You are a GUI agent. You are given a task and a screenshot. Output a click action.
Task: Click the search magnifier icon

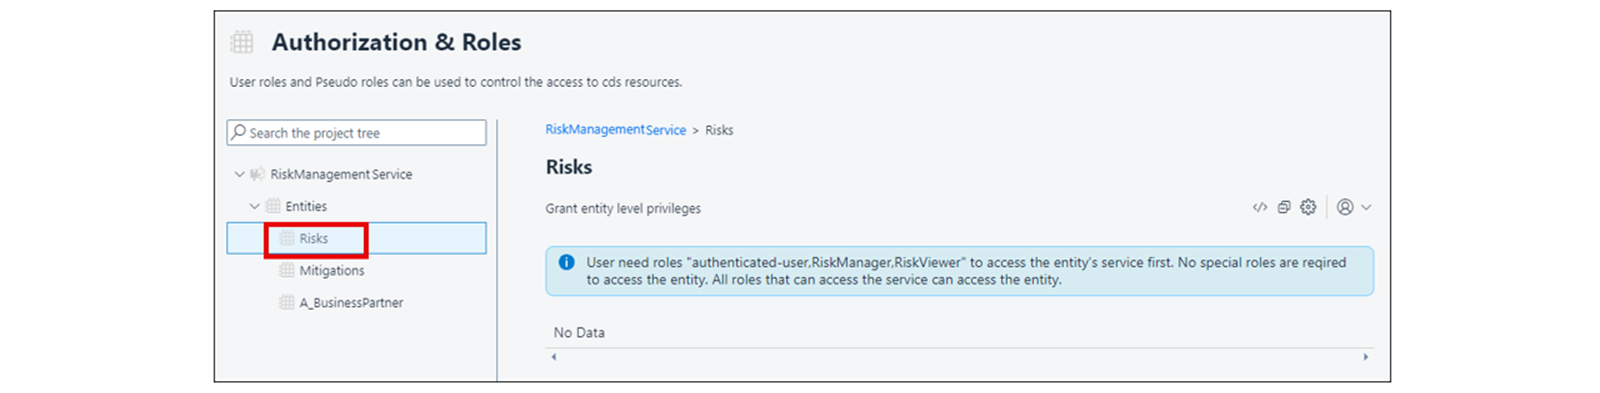(238, 132)
